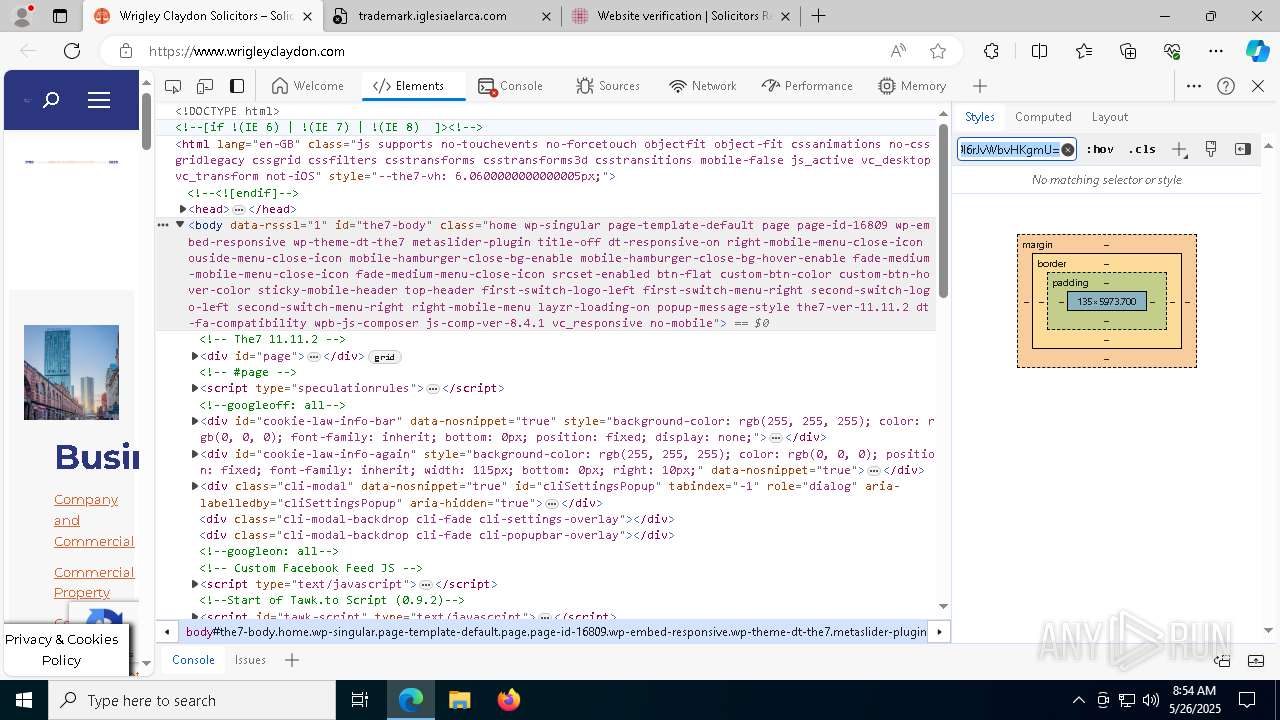Click the city skyline thumbnail image

71,372
